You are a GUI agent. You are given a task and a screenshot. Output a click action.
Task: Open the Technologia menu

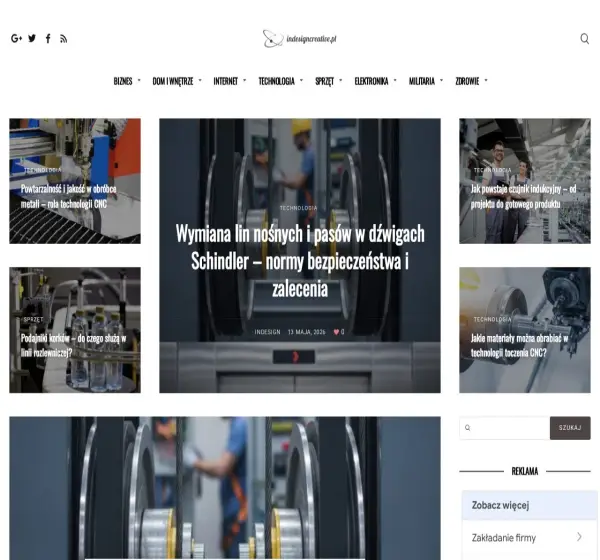[x=276, y=81]
